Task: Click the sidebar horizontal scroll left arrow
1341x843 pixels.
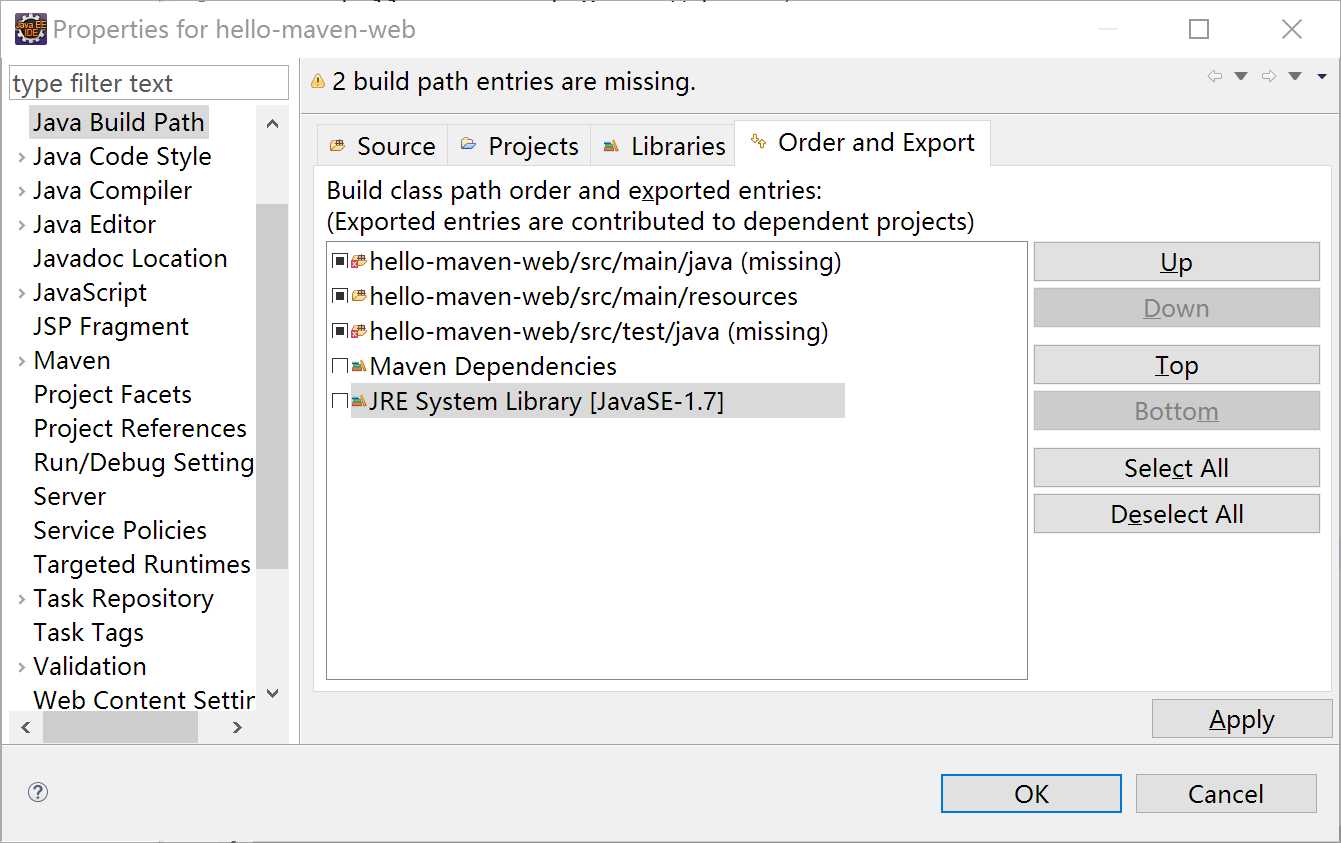Action: [26, 728]
